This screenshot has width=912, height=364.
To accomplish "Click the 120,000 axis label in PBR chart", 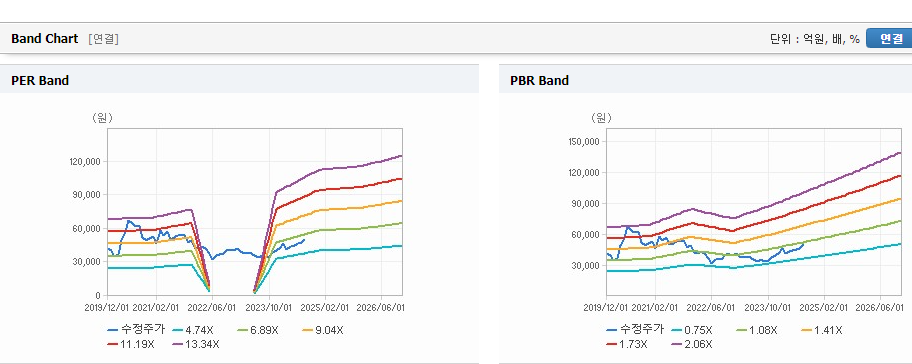I will 585,173.
